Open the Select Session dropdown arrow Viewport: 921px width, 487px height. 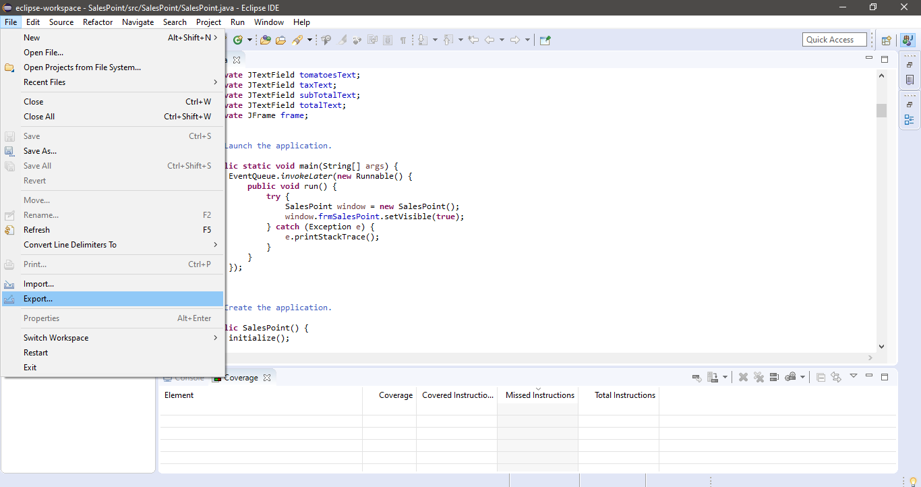click(x=802, y=377)
